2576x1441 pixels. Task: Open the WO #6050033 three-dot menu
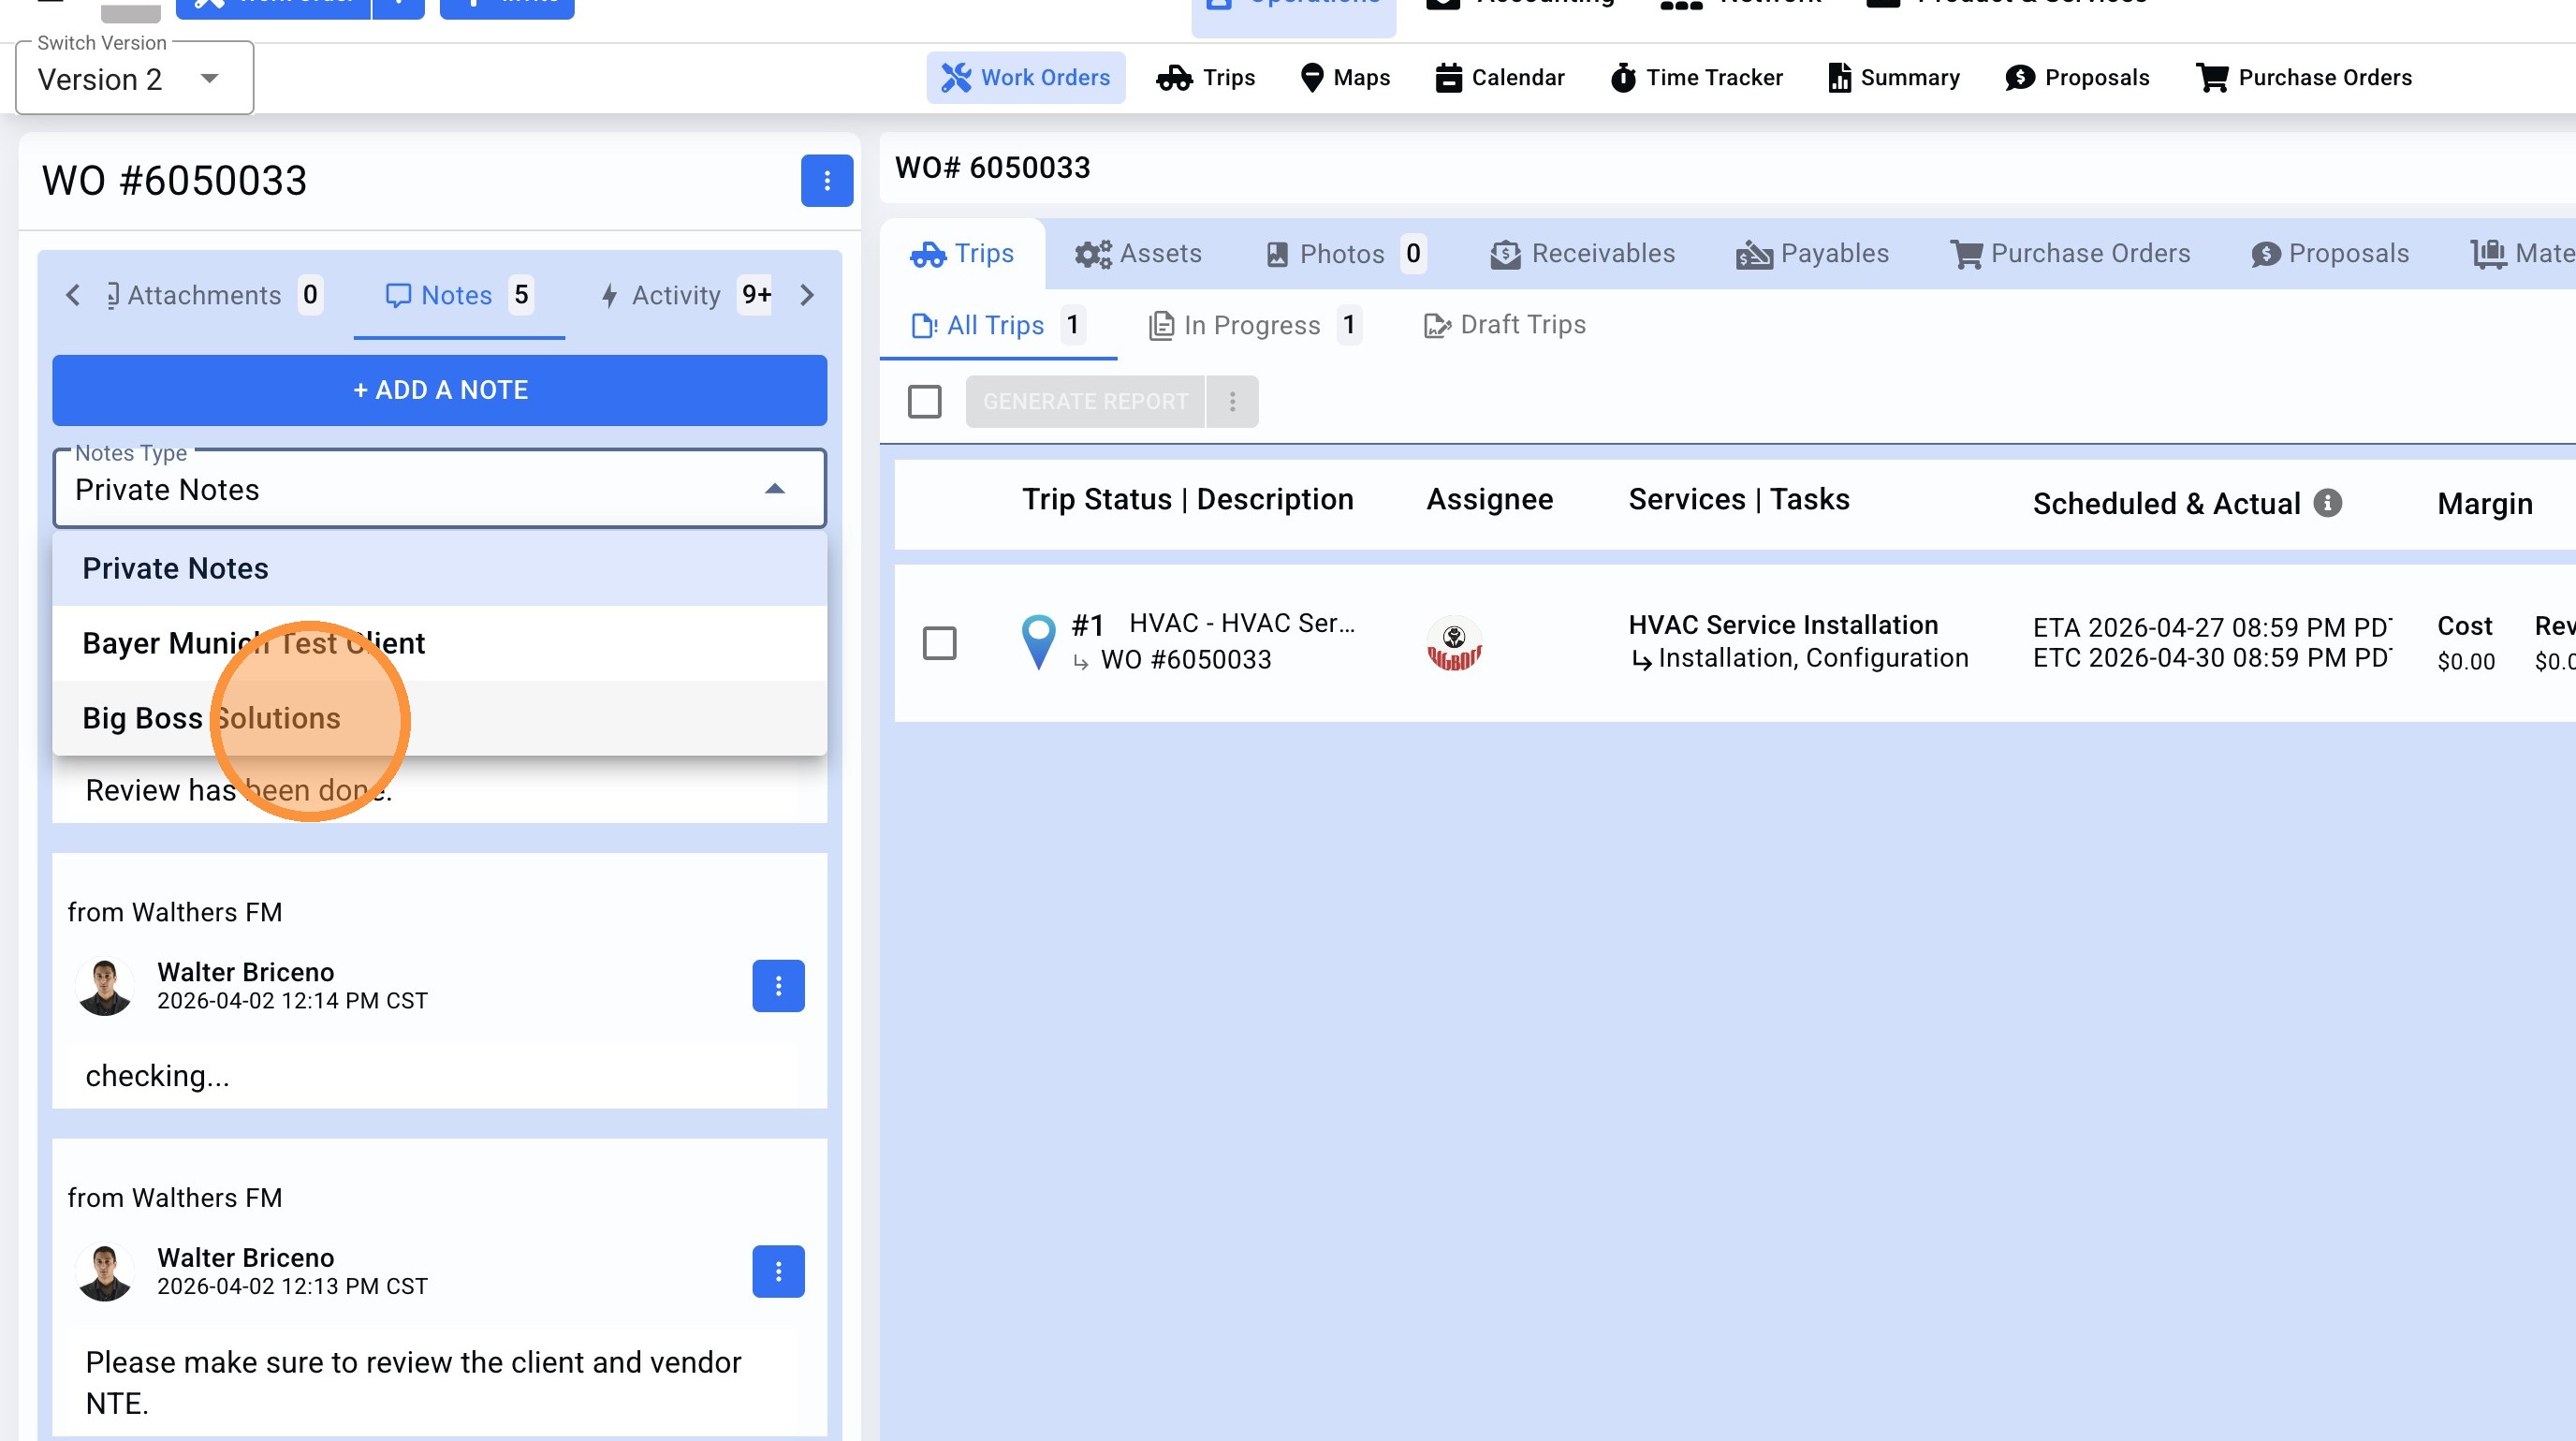point(826,181)
